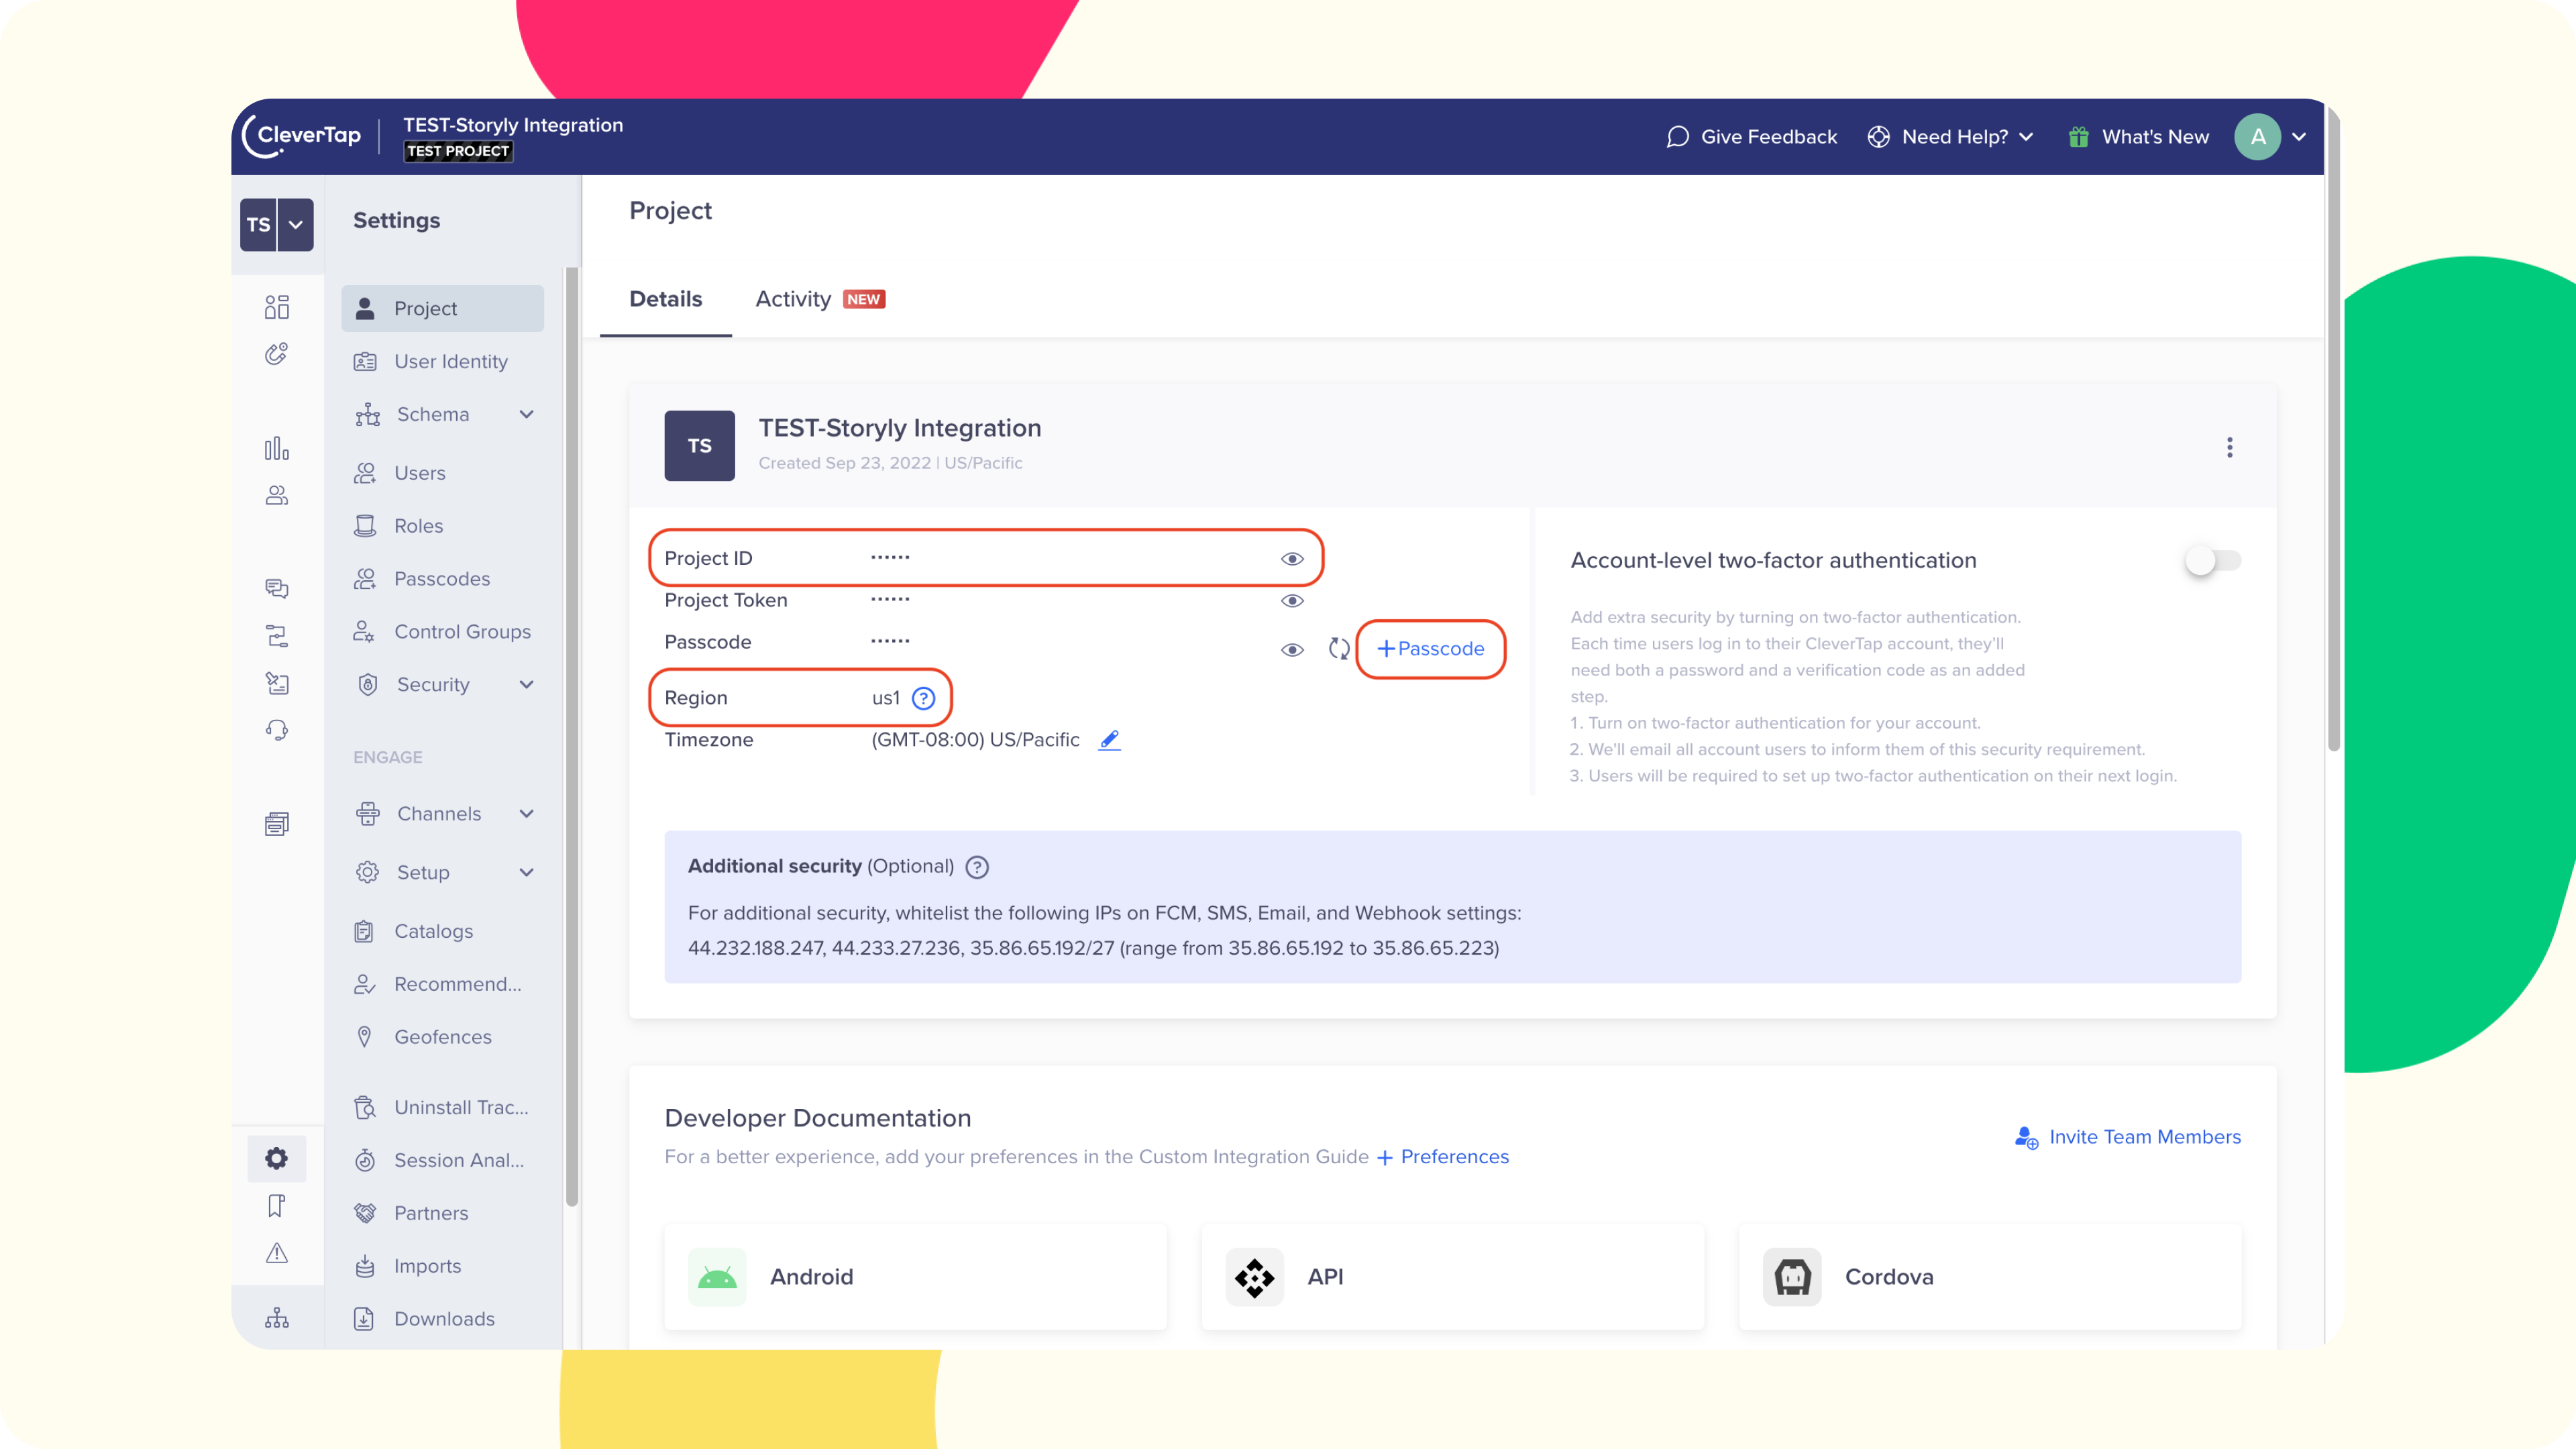Image resolution: width=2576 pixels, height=1449 pixels.
Task: Click the Region help question mark icon
Action: tap(923, 698)
